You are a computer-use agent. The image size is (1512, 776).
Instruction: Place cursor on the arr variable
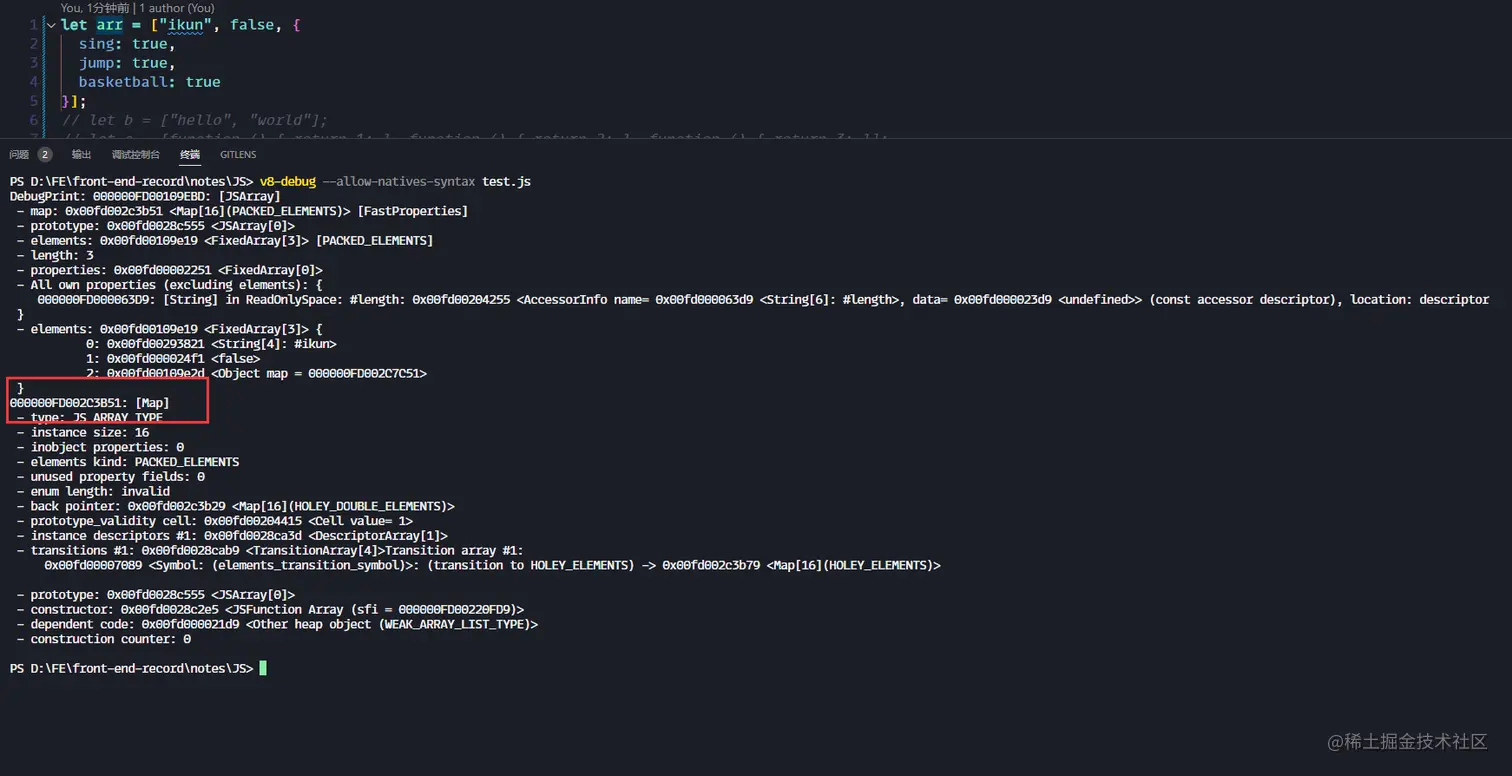(x=109, y=25)
